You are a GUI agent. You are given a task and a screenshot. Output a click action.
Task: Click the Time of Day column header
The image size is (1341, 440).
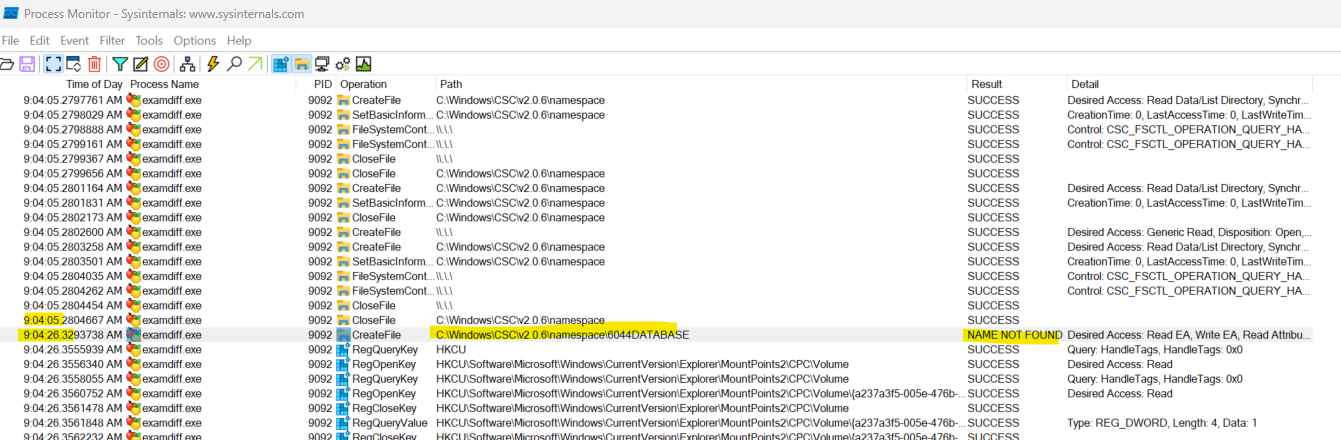pos(94,84)
